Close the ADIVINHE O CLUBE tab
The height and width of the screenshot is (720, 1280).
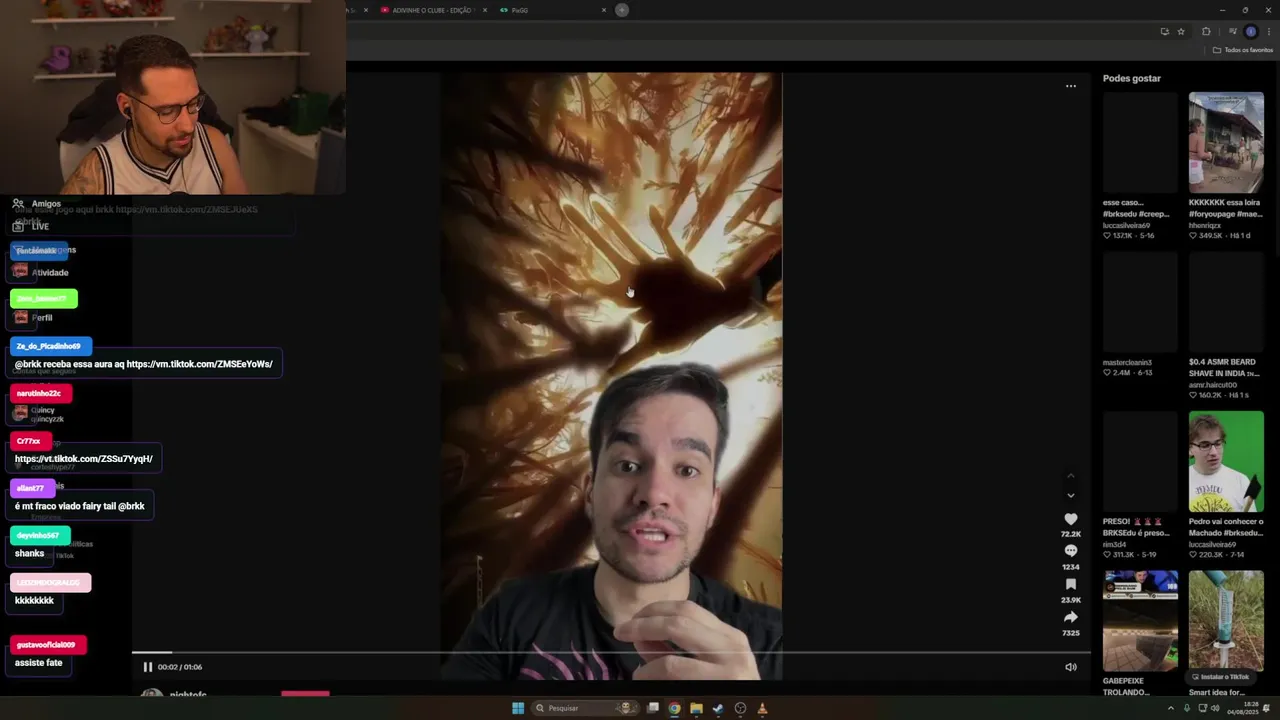click(485, 10)
